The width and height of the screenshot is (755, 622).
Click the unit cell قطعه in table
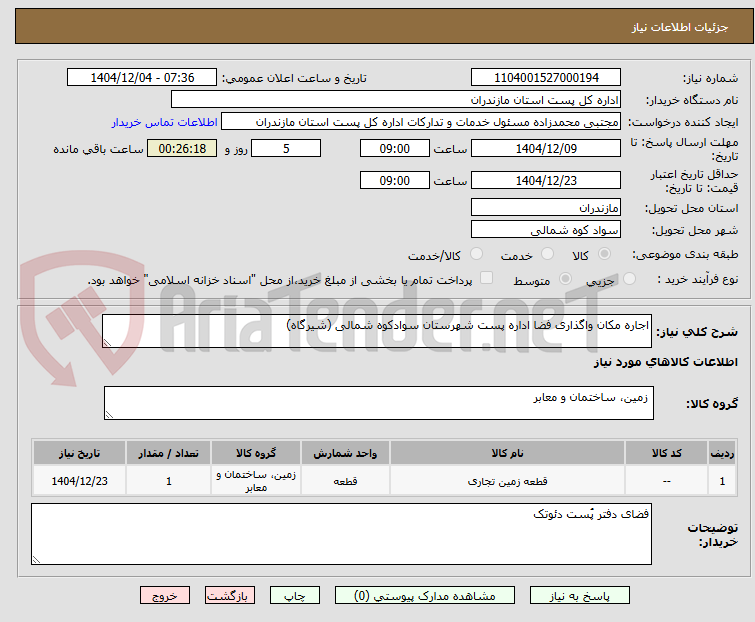[x=345, y=481]
